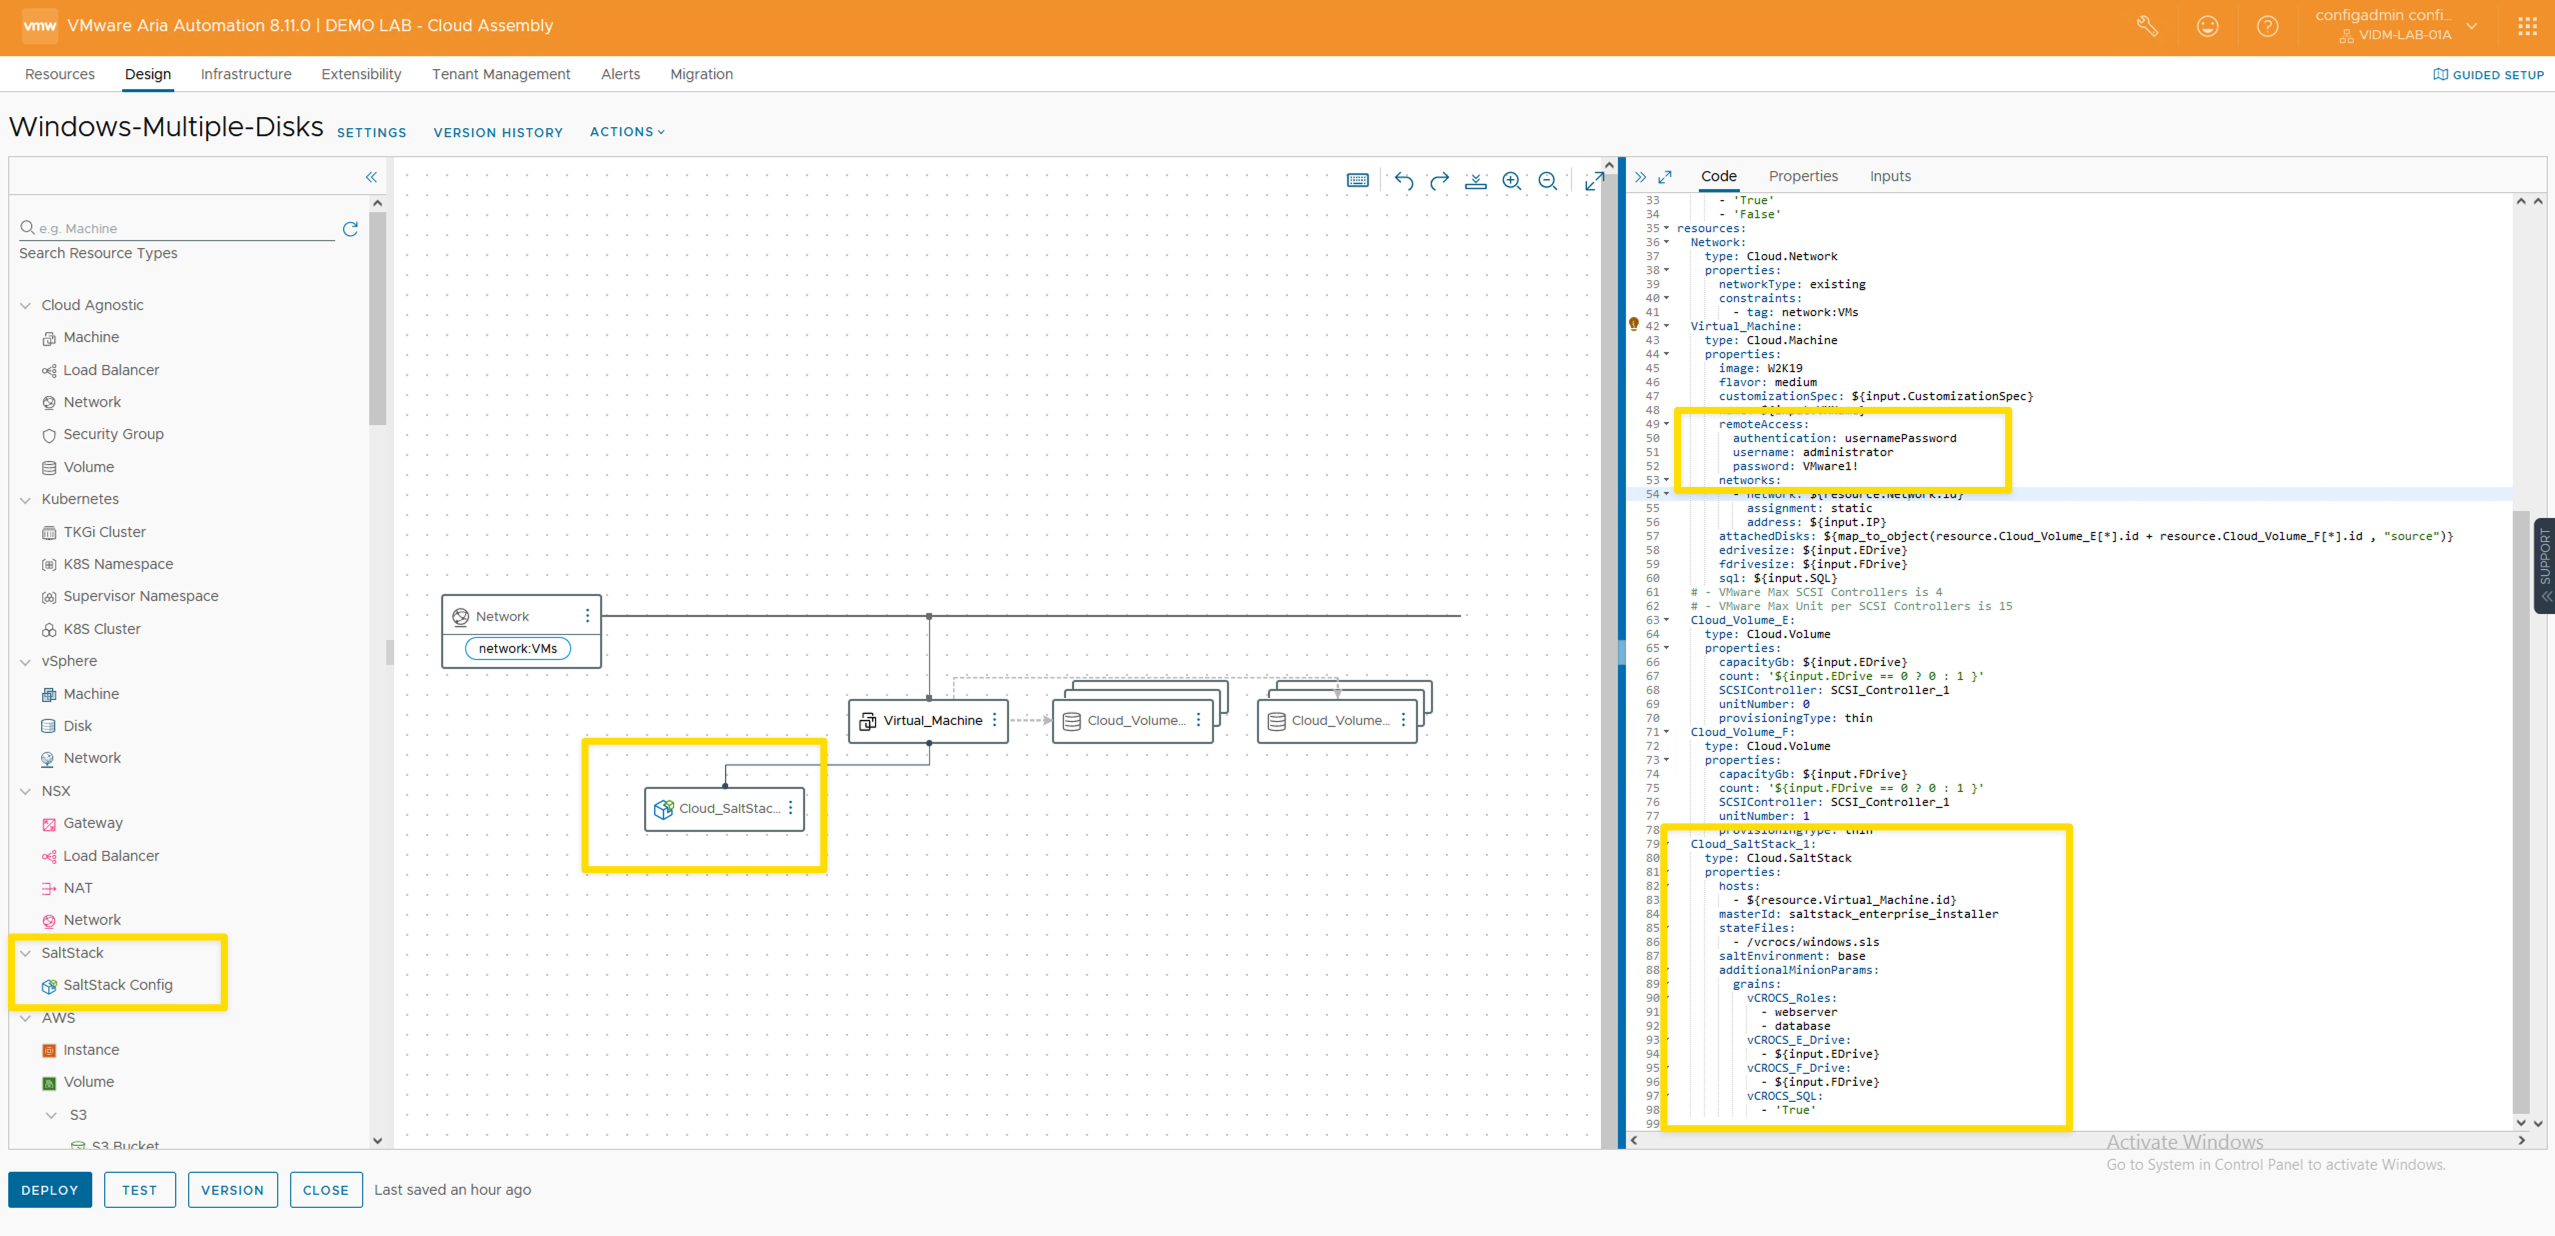Refresh resource types list icon

[x=350, y=229]
